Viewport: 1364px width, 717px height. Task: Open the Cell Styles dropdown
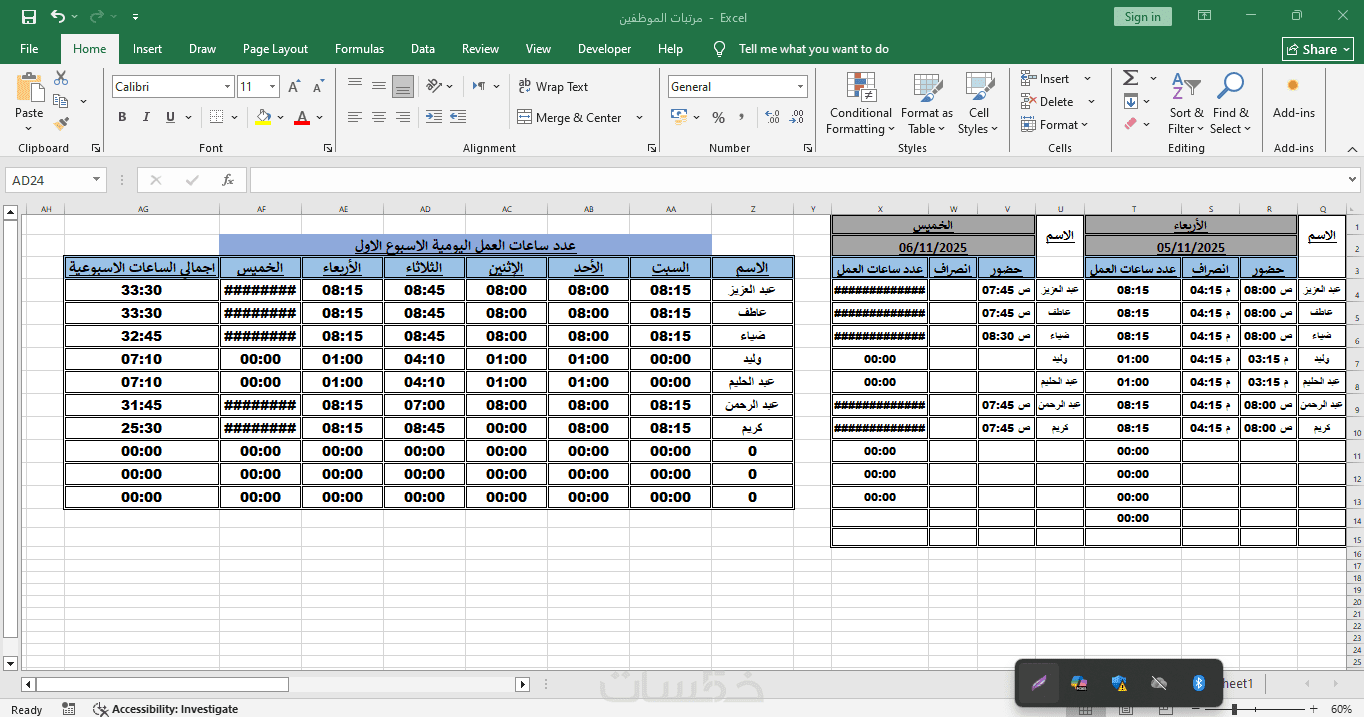click(x=979, y=103)
